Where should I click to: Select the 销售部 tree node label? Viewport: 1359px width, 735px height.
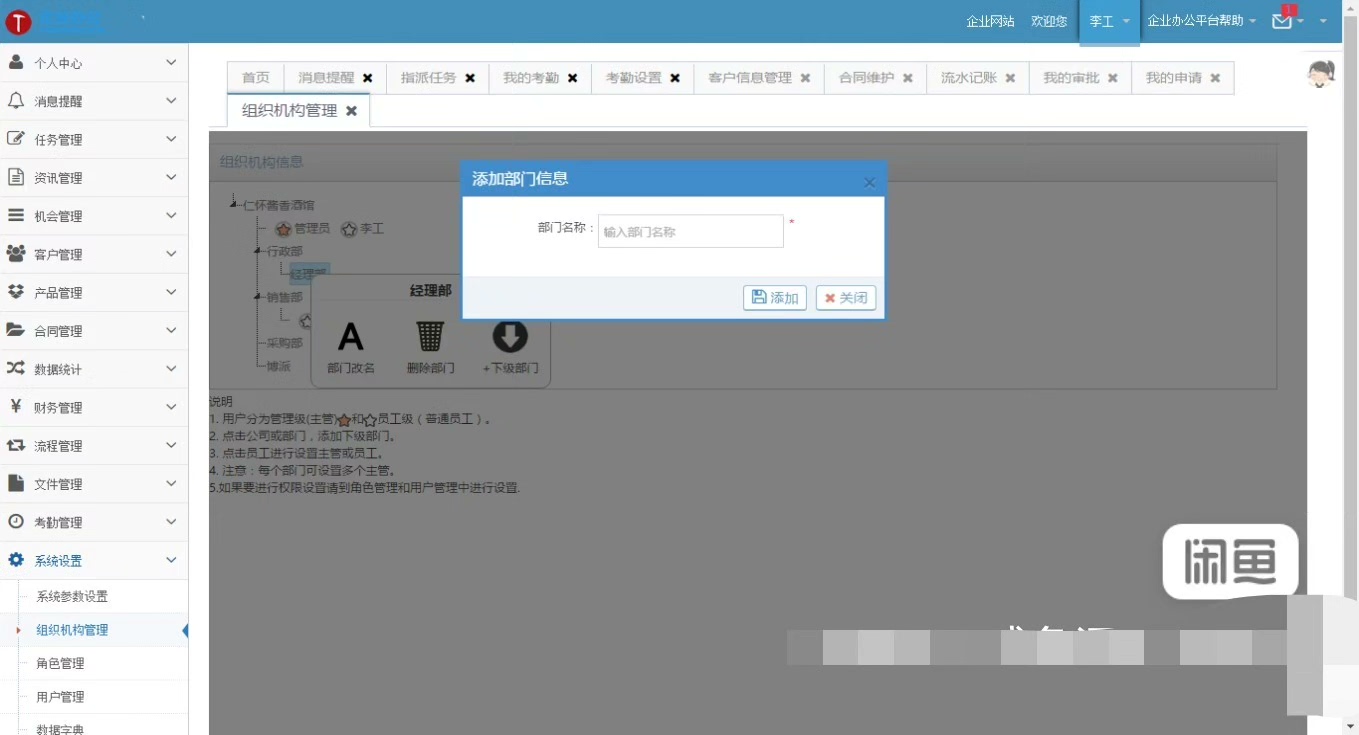(x=284, y=297)
